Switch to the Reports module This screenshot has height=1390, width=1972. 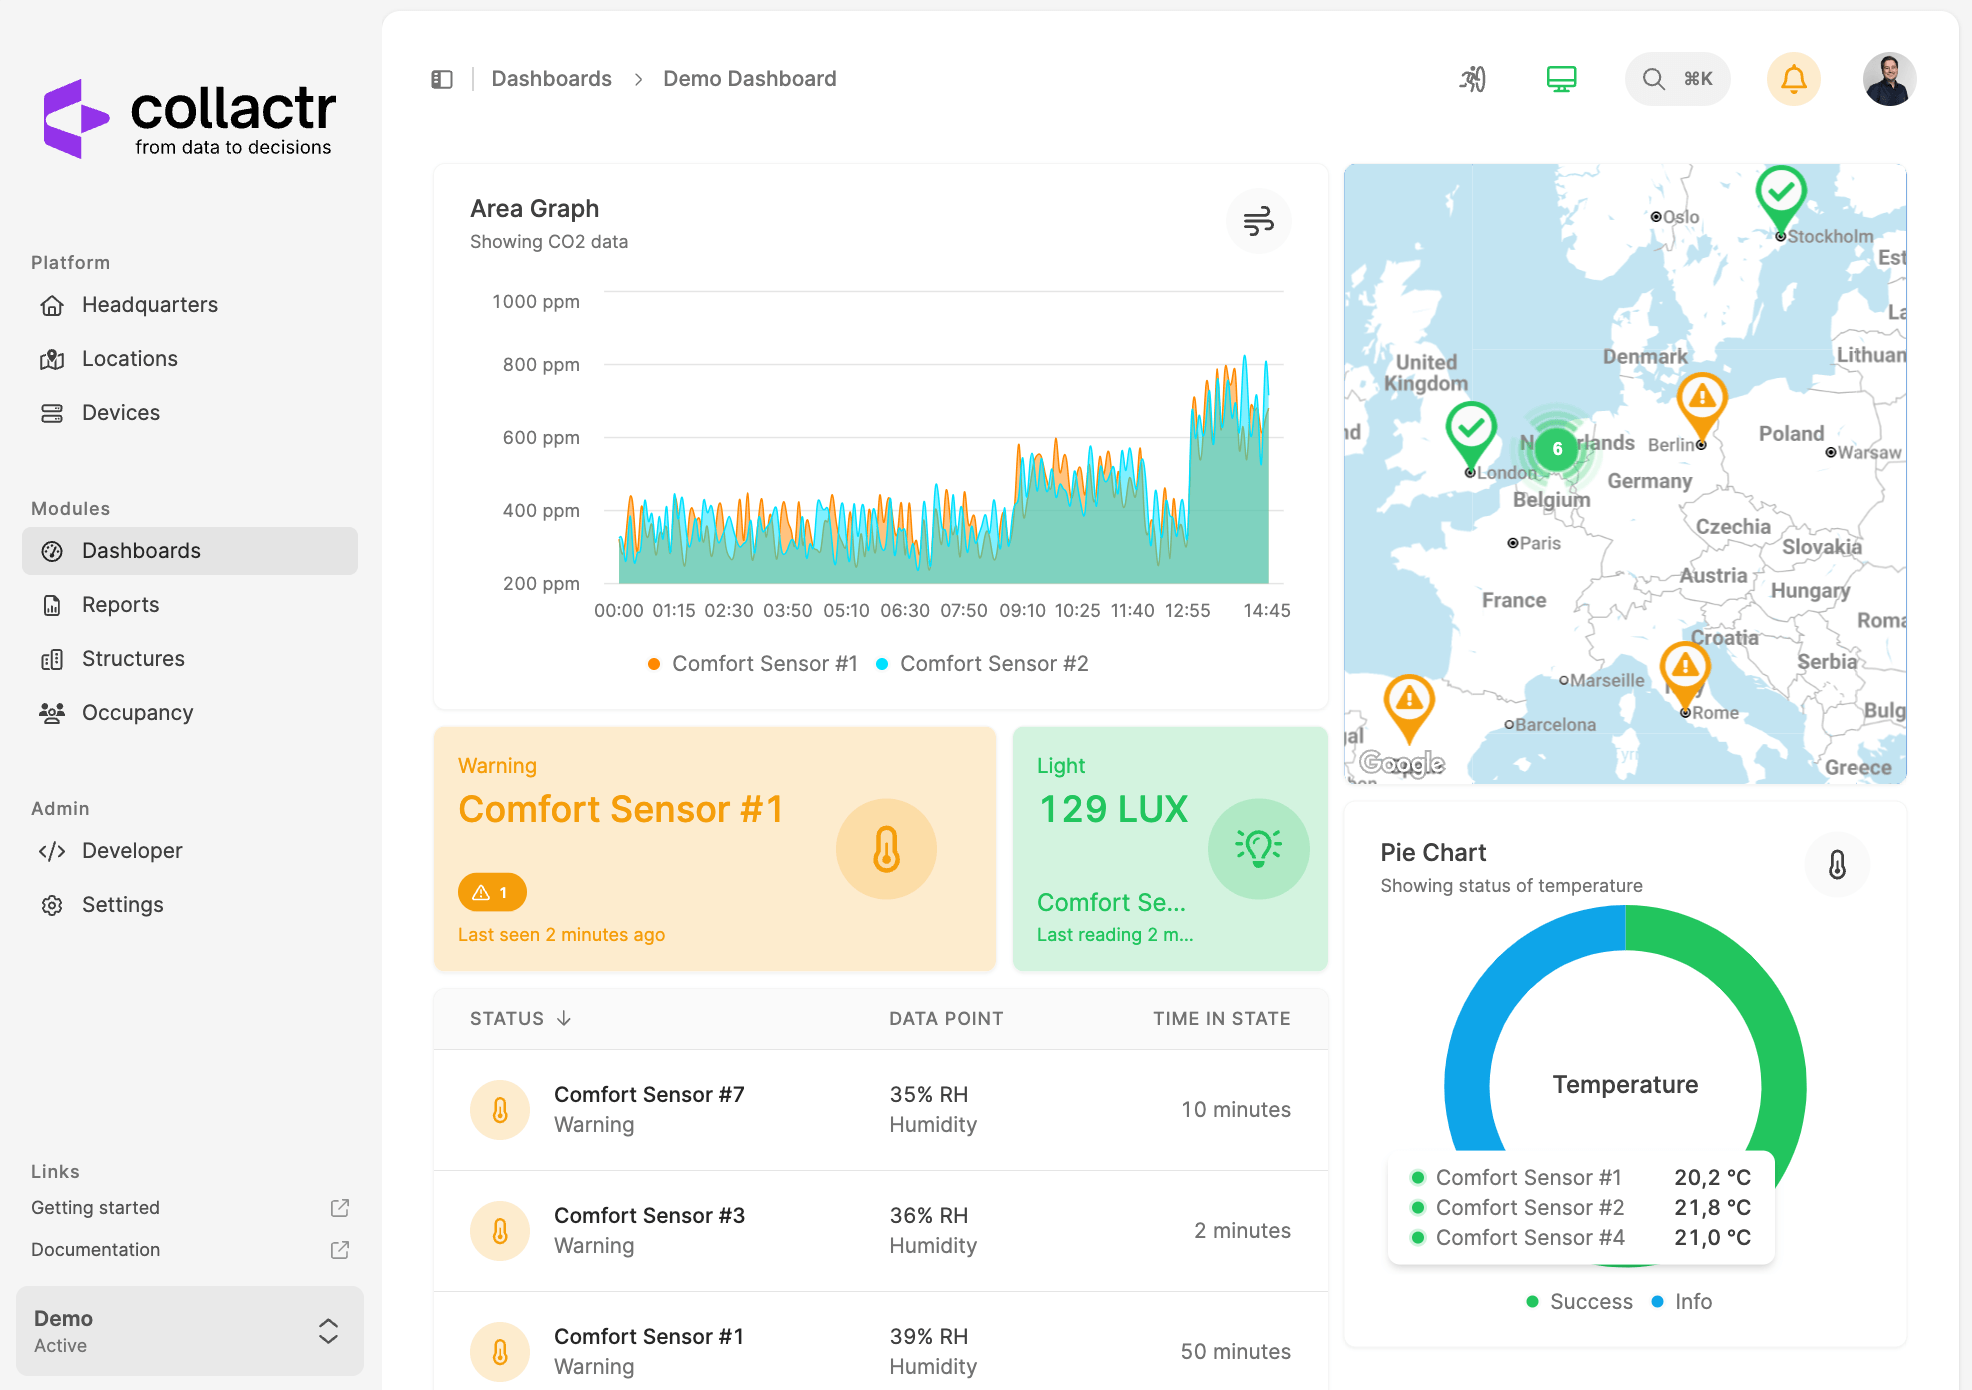tap(120, 604)
